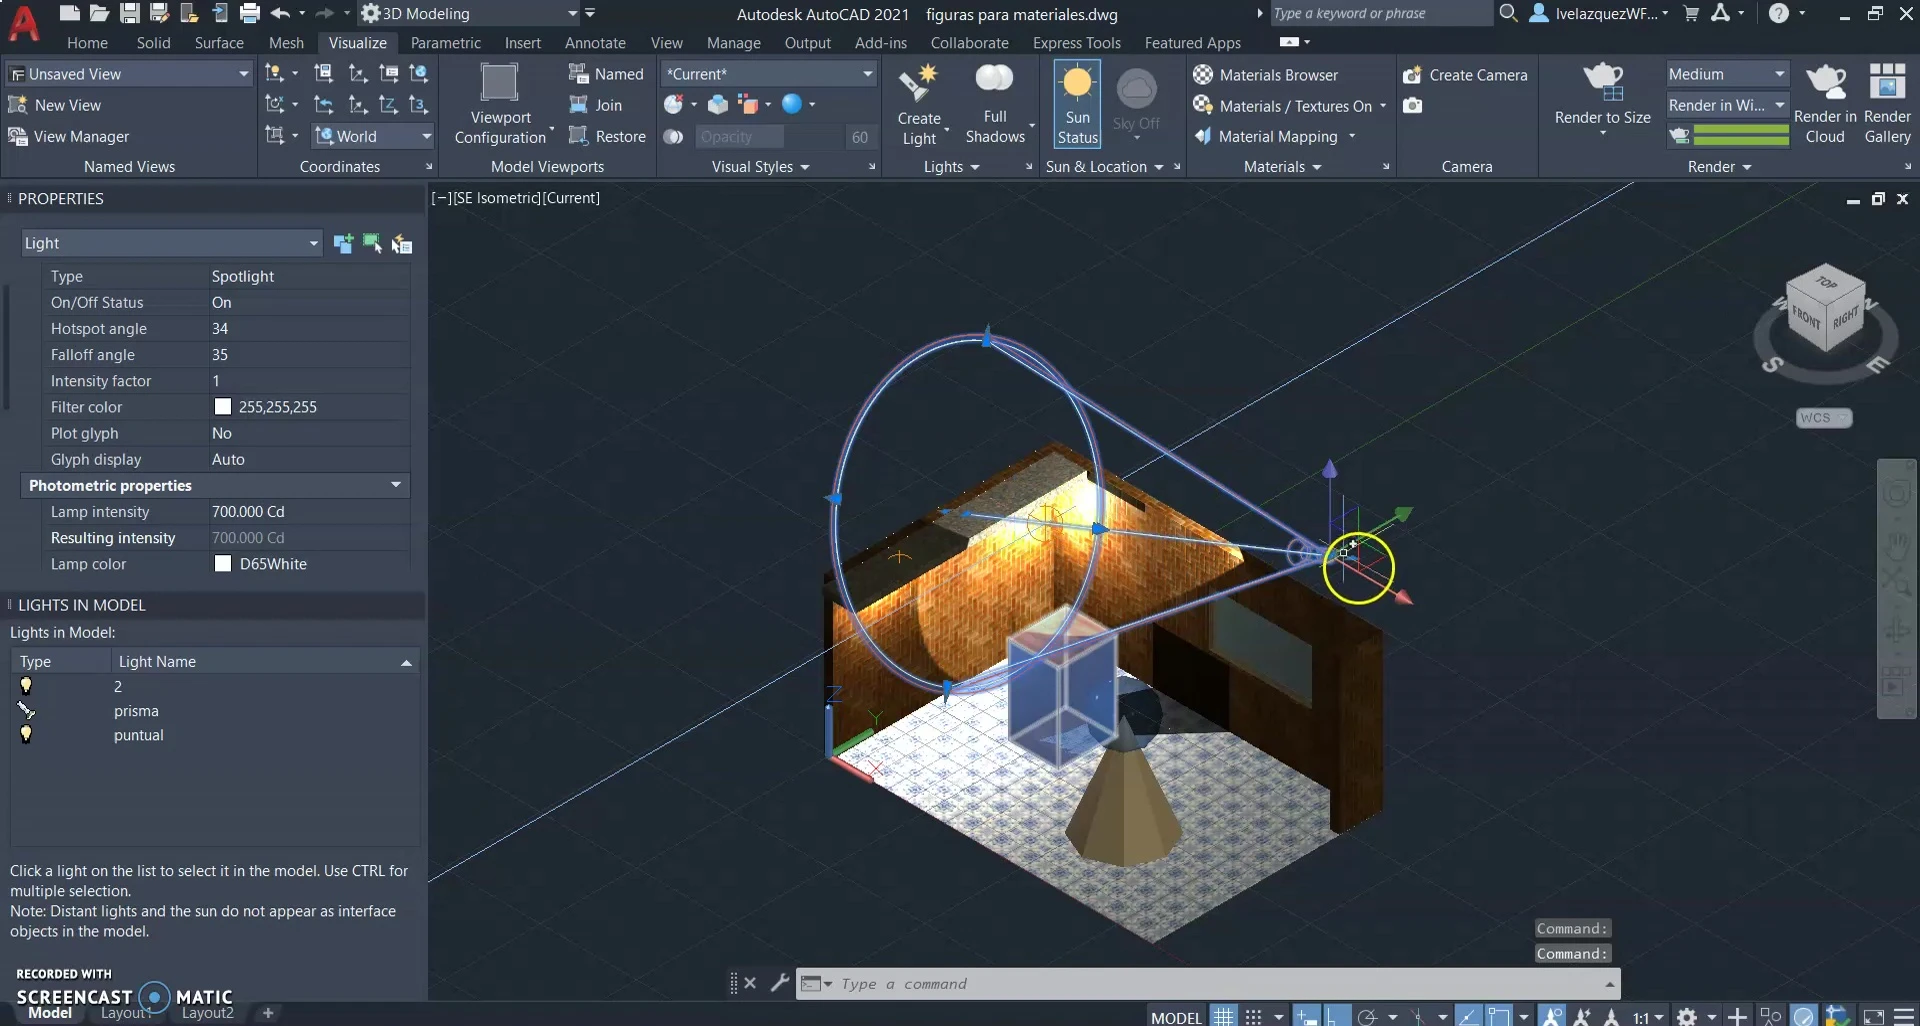1920x1026 pixels.
Task: Expand the Materials / Textures On dropdown
Action: (1383, 106)
